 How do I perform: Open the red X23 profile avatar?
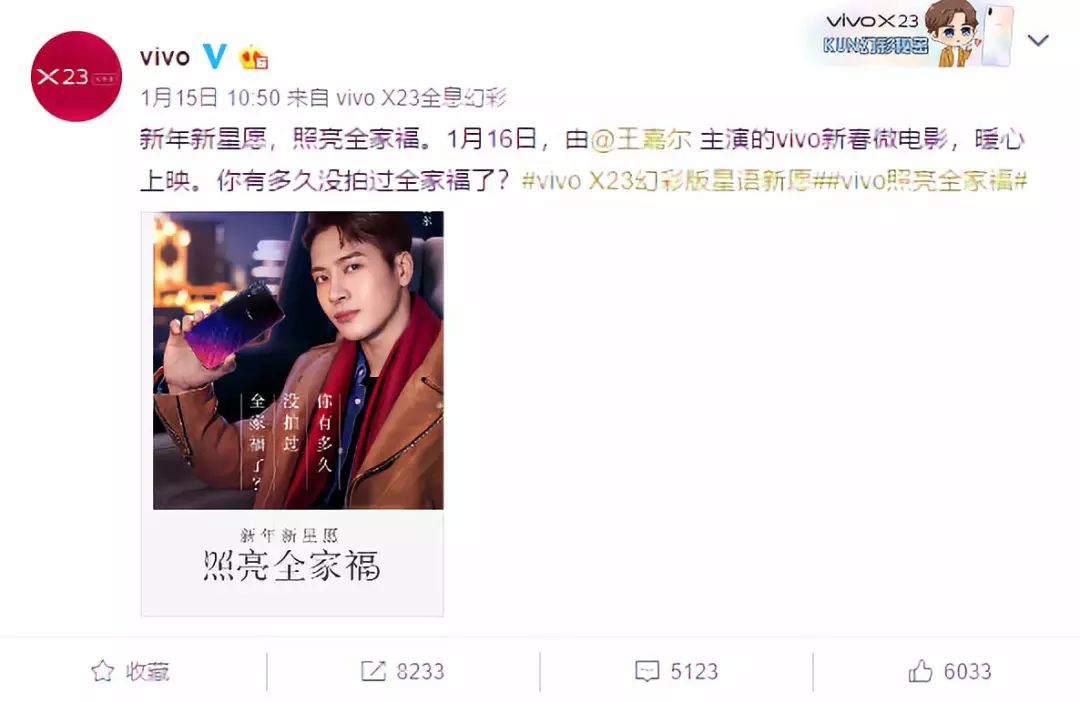(x=76, y=76)
